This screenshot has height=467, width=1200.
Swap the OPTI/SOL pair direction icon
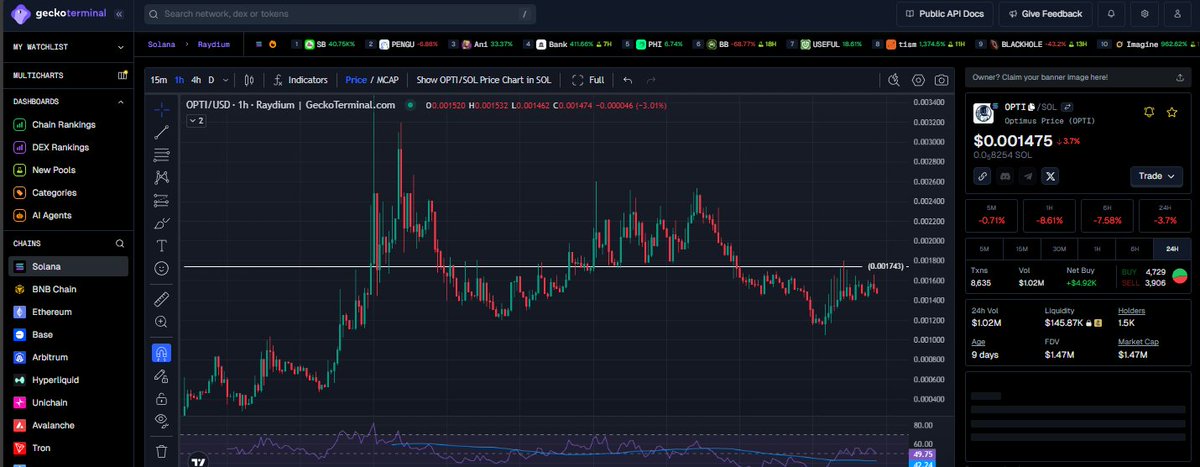pyautogui.click(x=1068, y=106)
